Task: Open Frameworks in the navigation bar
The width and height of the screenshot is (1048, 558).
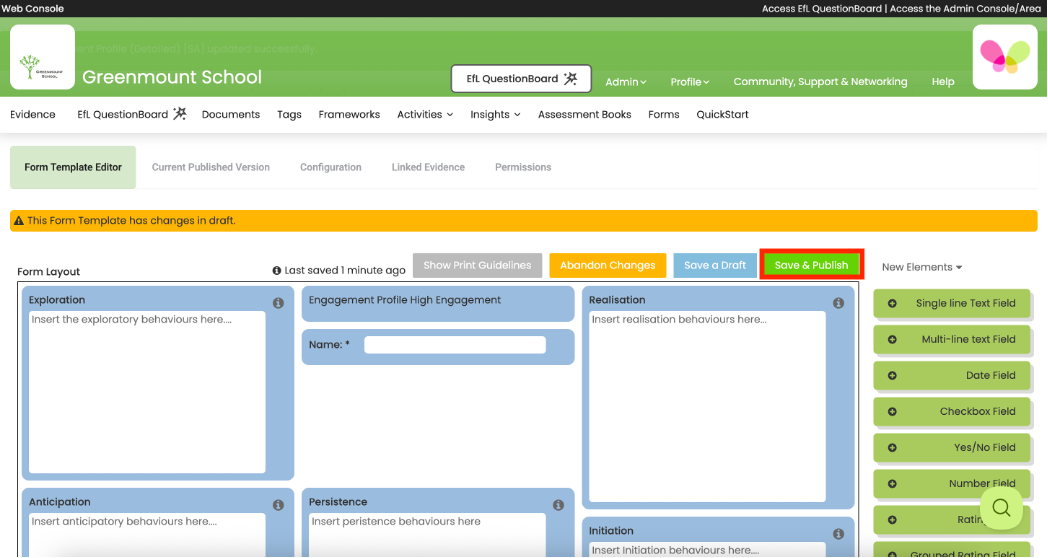Action: click(x=349, y=114)
